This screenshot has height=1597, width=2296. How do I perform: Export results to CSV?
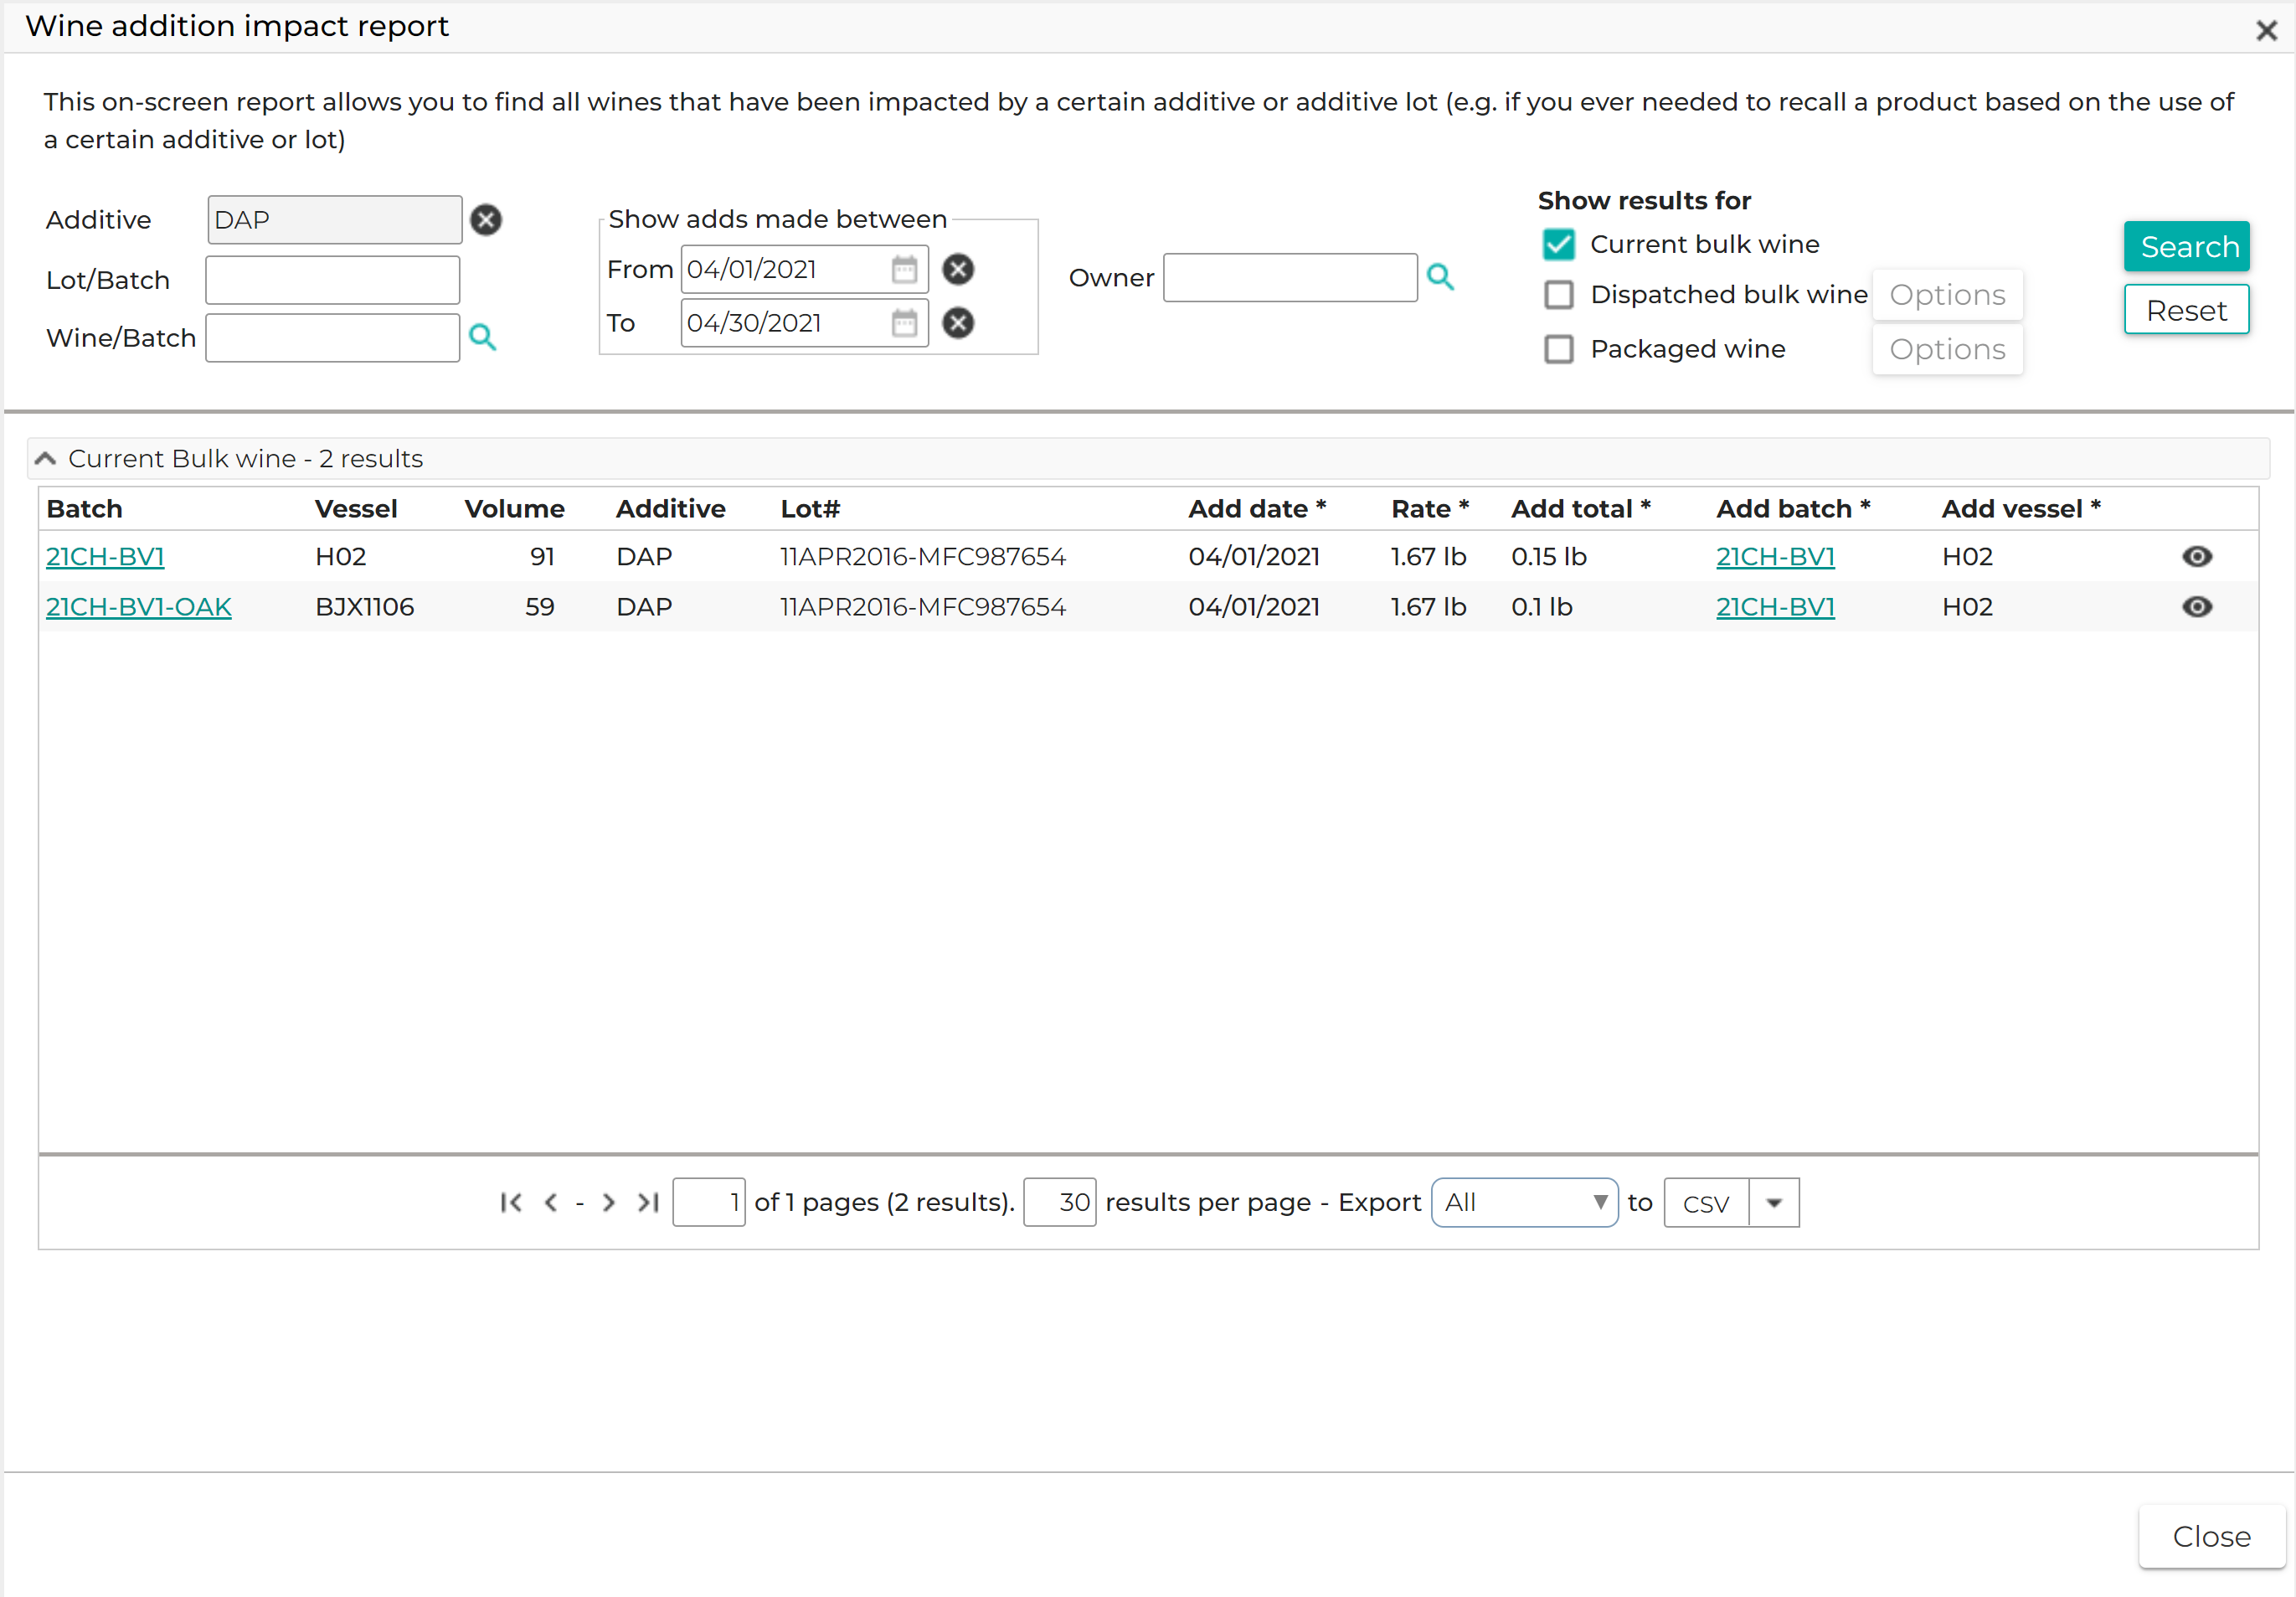(1706, 1203)
